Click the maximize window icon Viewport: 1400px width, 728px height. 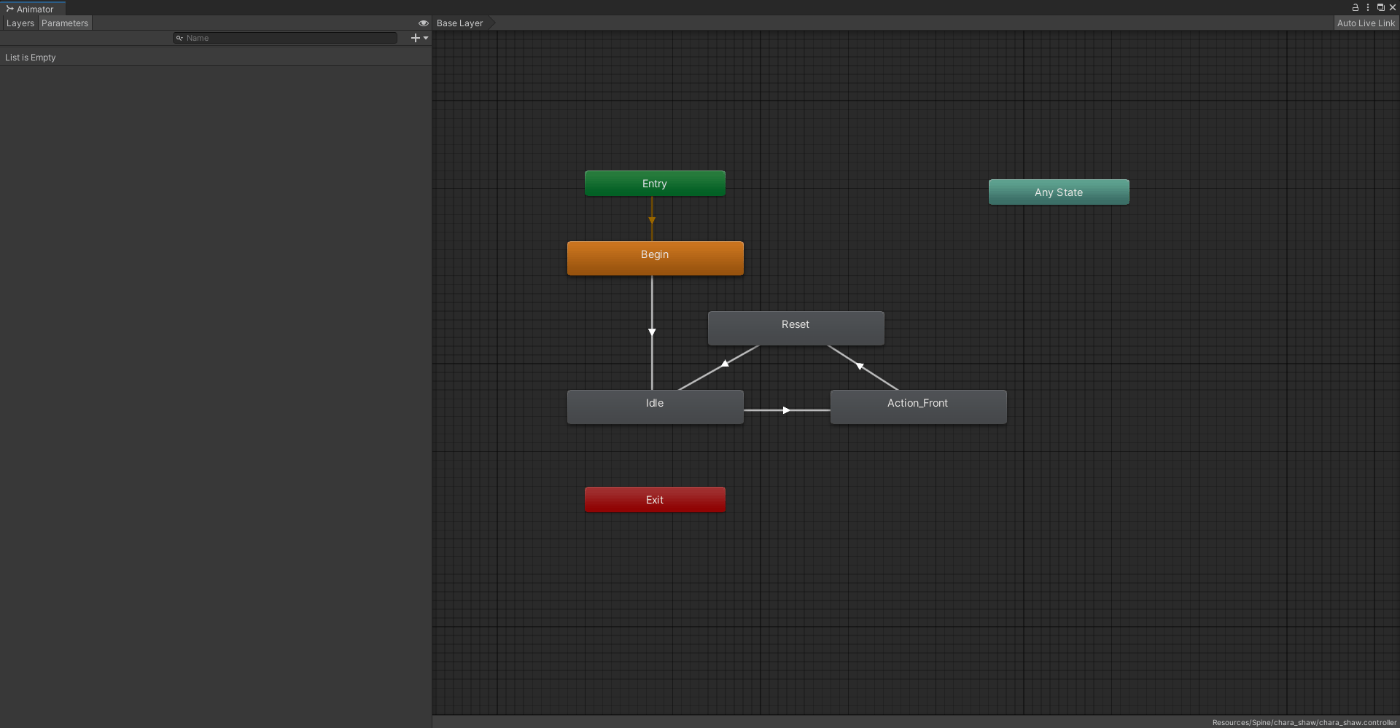pyautogui.click(x=1381, y=7)
